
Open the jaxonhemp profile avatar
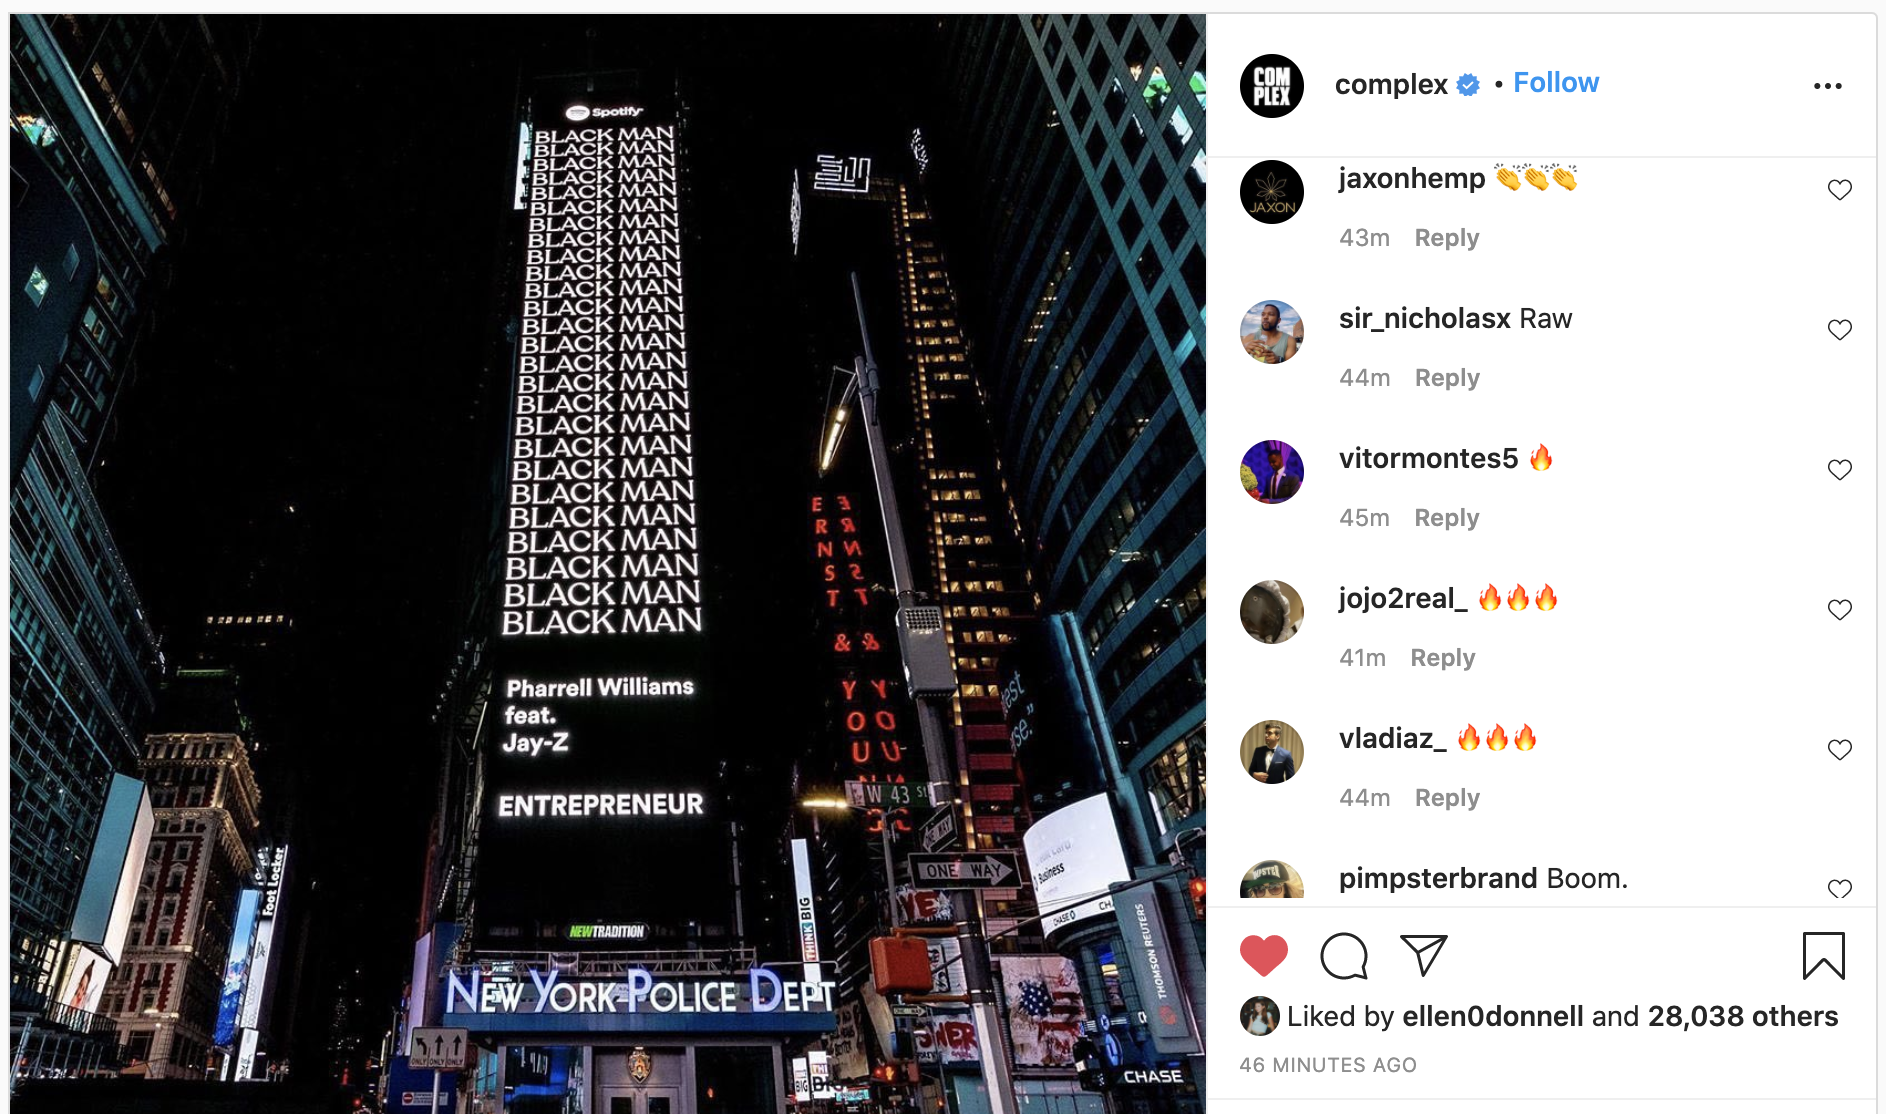pyautogui.click(x=1272, y=192)
